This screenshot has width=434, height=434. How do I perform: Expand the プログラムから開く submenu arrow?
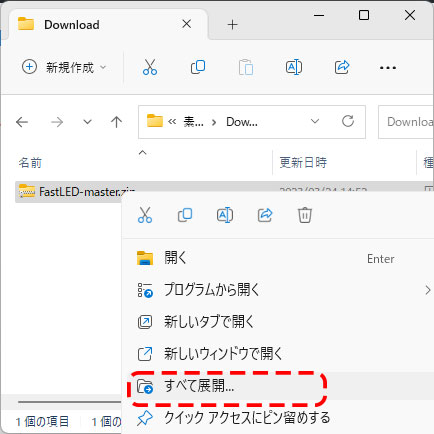tap(428, 290)
